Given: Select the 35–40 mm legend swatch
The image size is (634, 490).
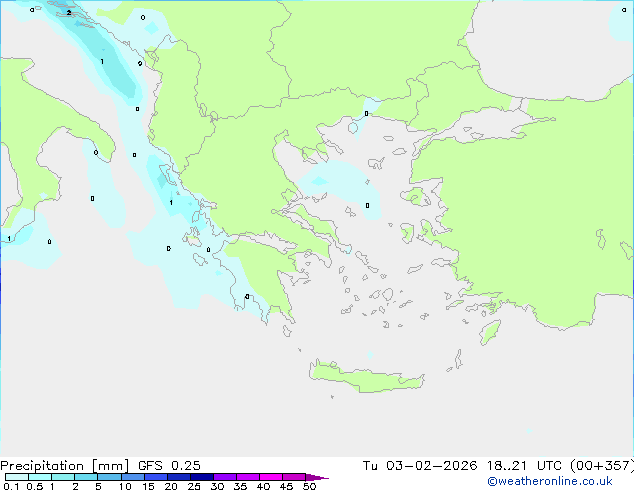Looking at the screenshot, I should click(248, 477).
